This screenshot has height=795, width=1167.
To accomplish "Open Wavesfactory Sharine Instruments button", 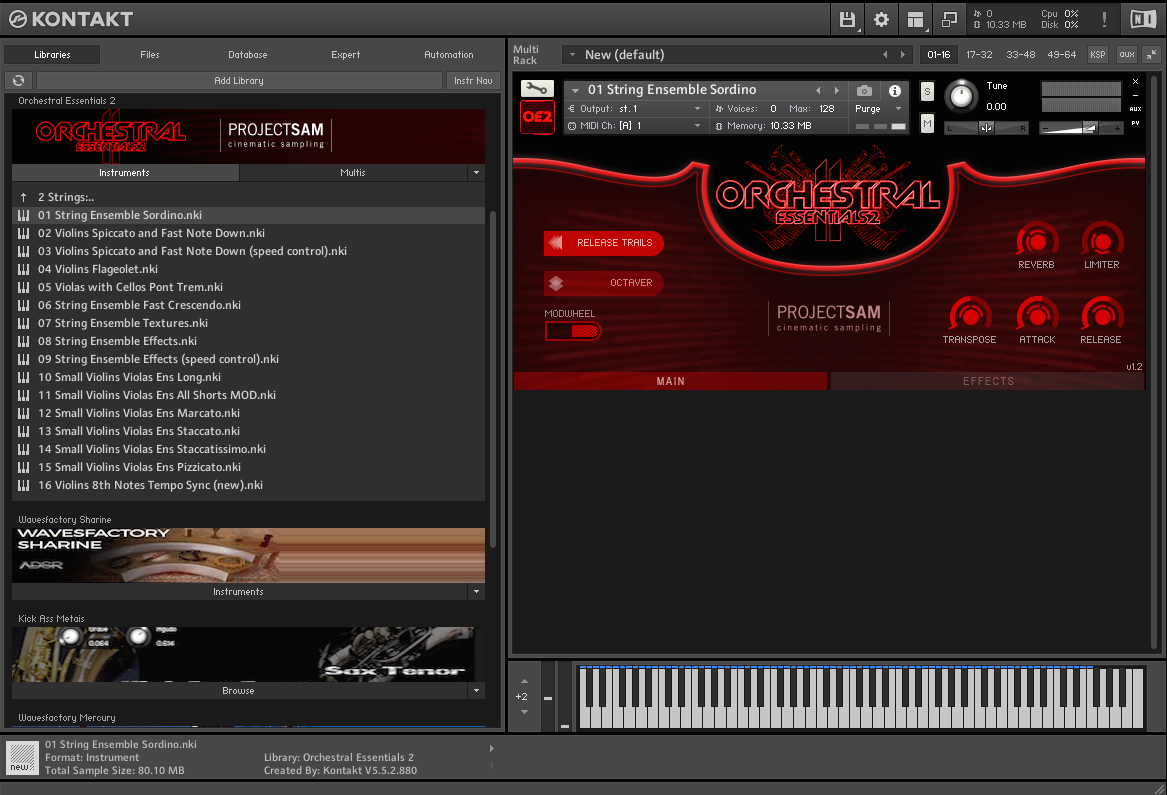I will (238, 592).
